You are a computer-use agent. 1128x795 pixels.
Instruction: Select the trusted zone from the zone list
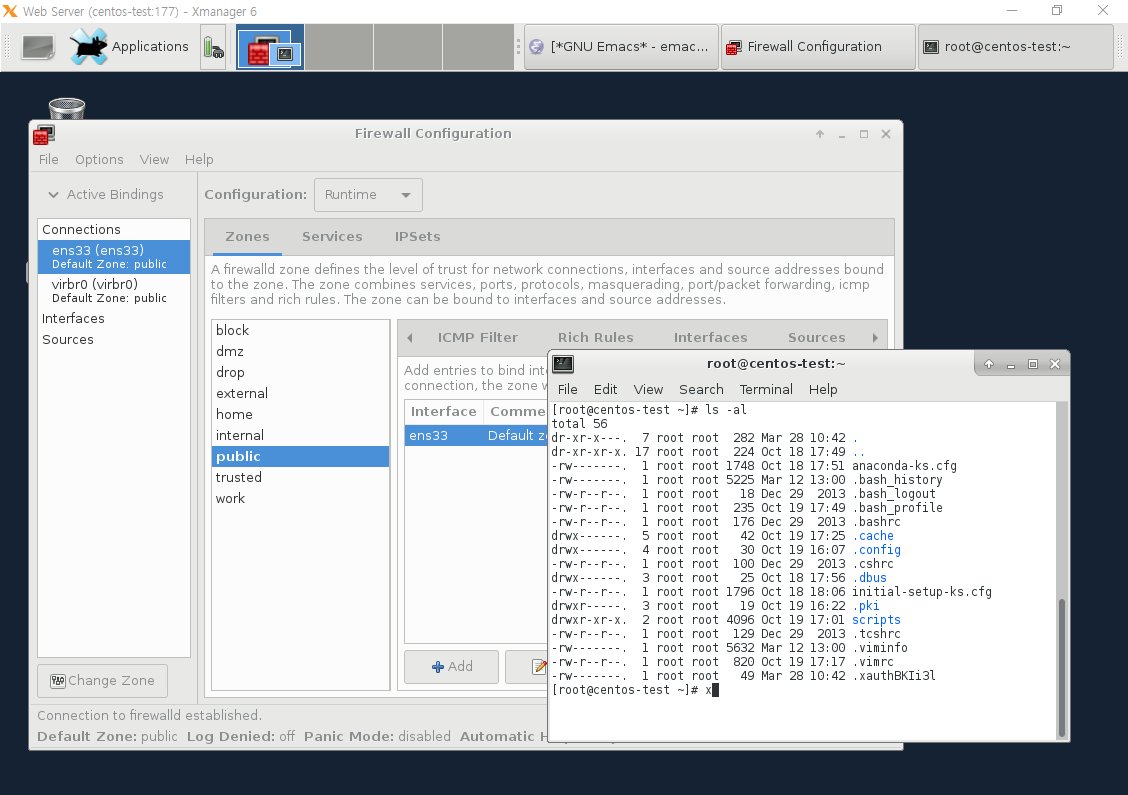click(x=238, y=477)
